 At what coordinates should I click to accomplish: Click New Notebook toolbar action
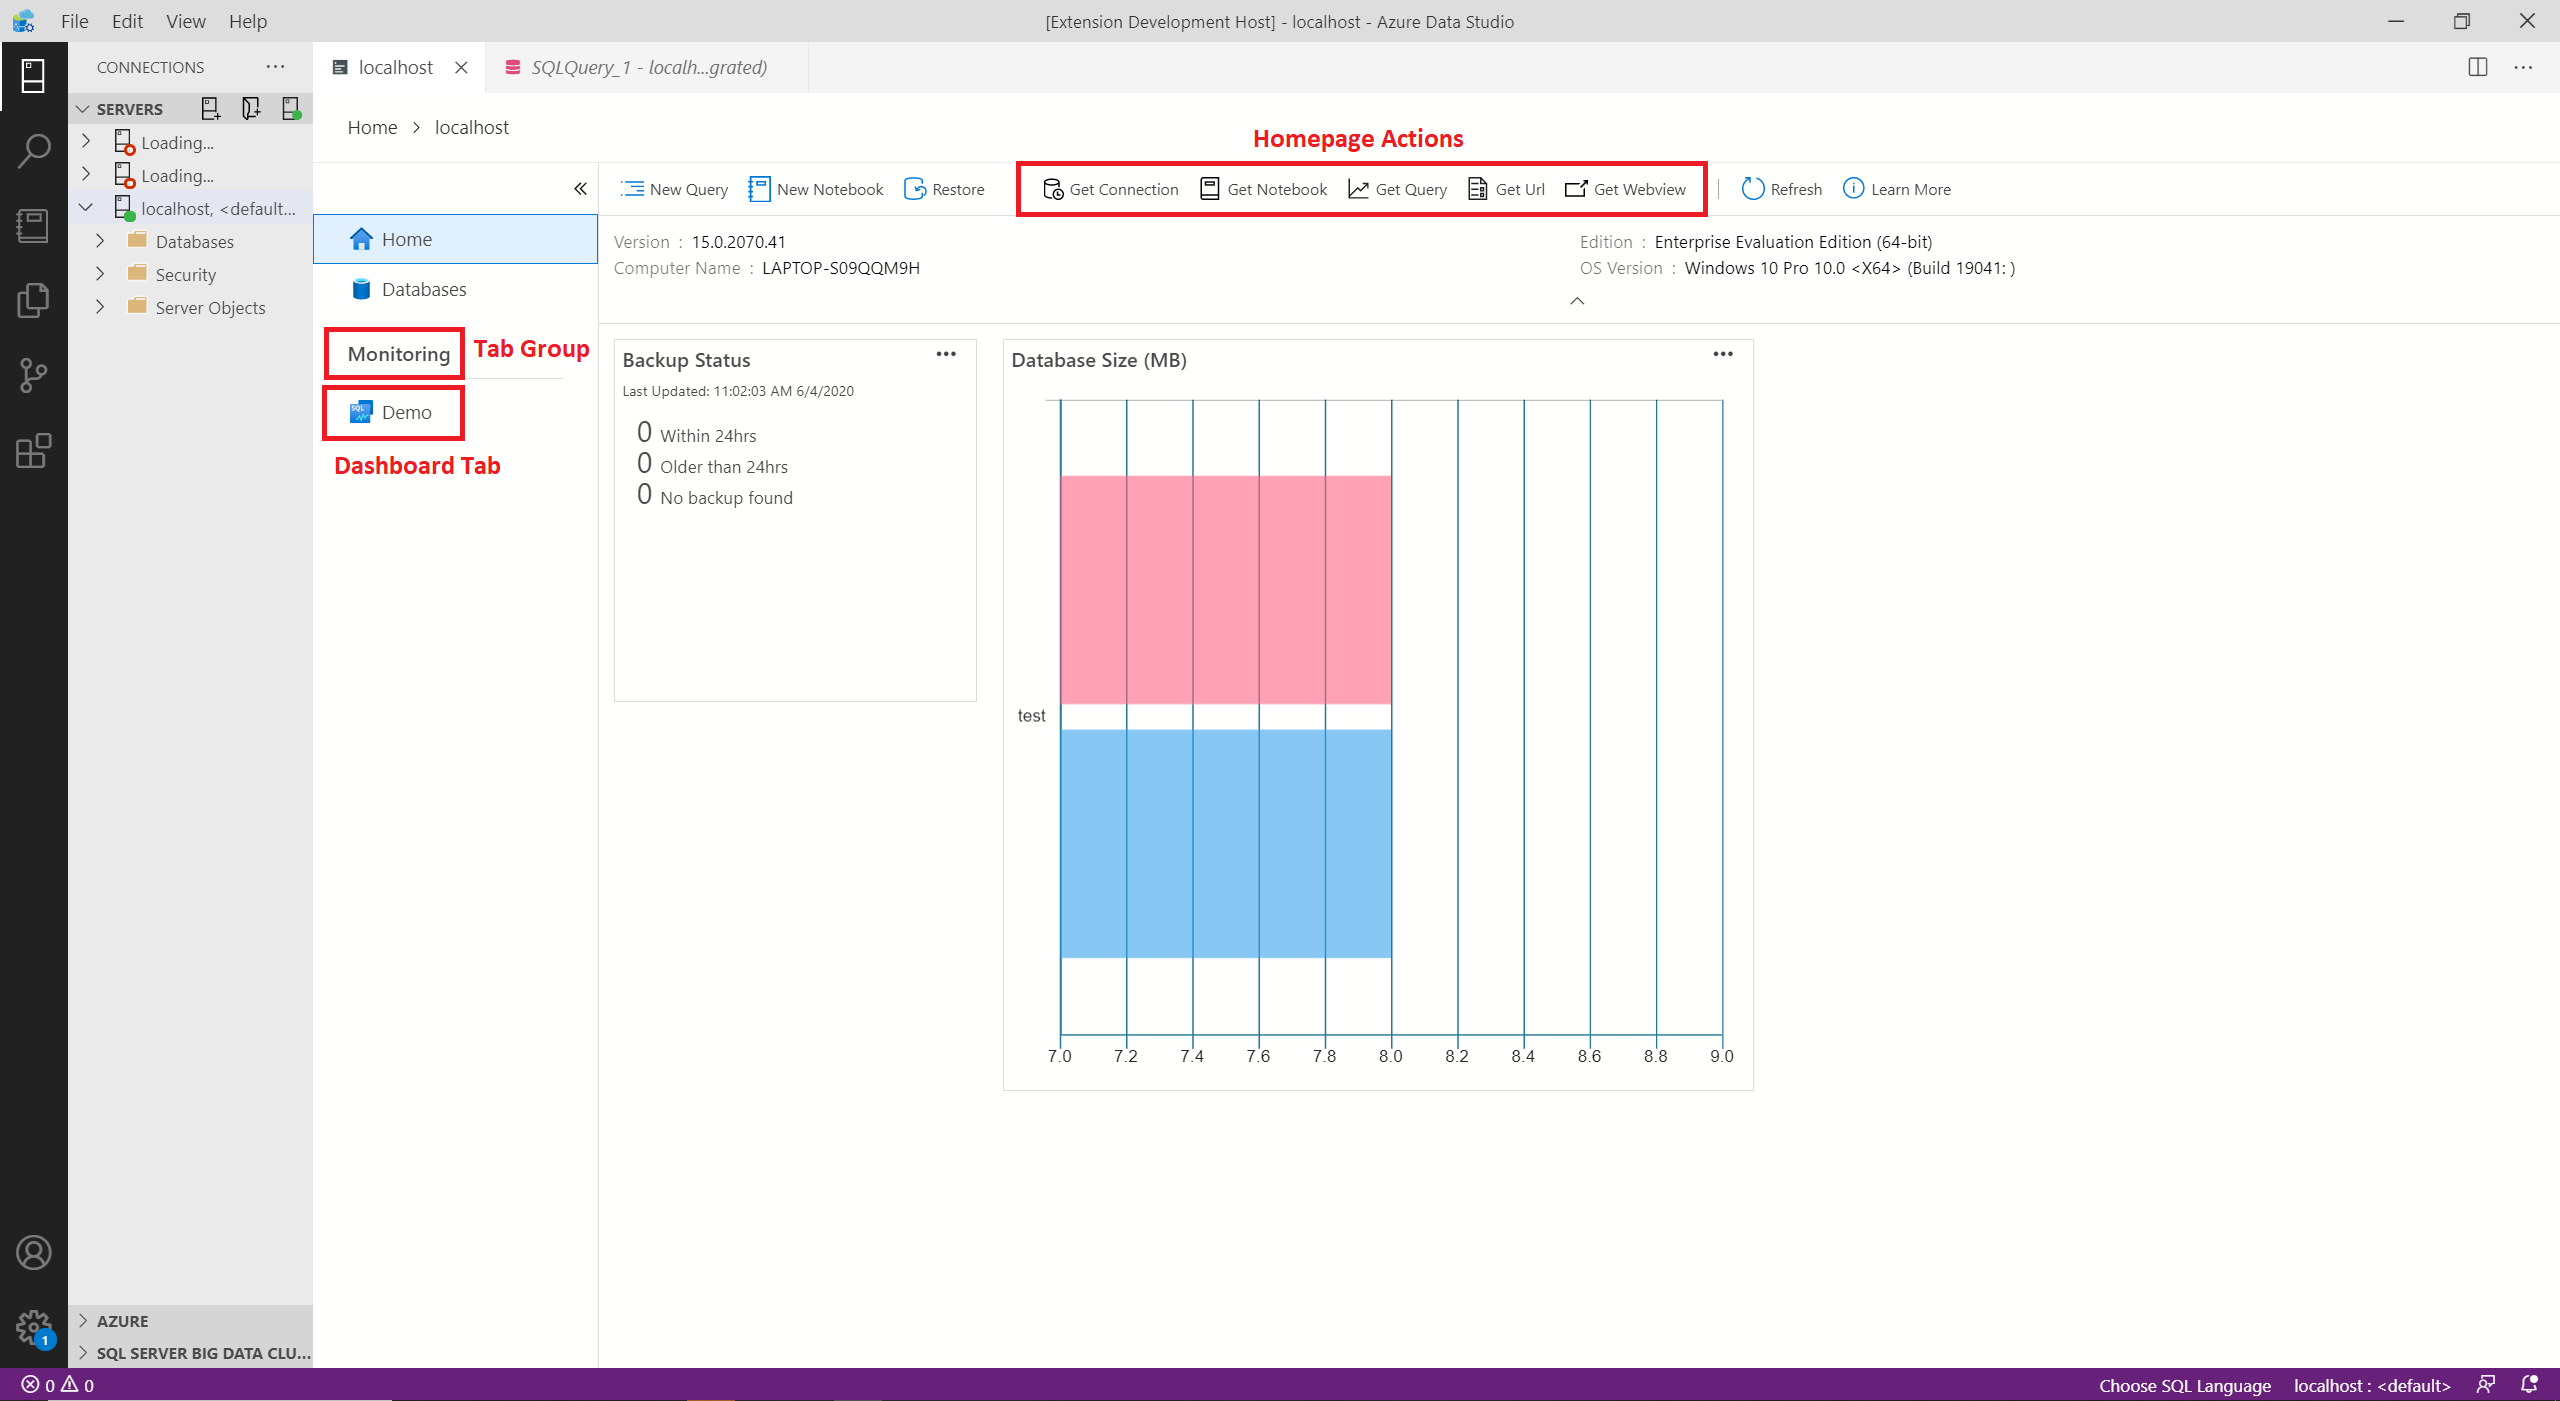(816, 189)
